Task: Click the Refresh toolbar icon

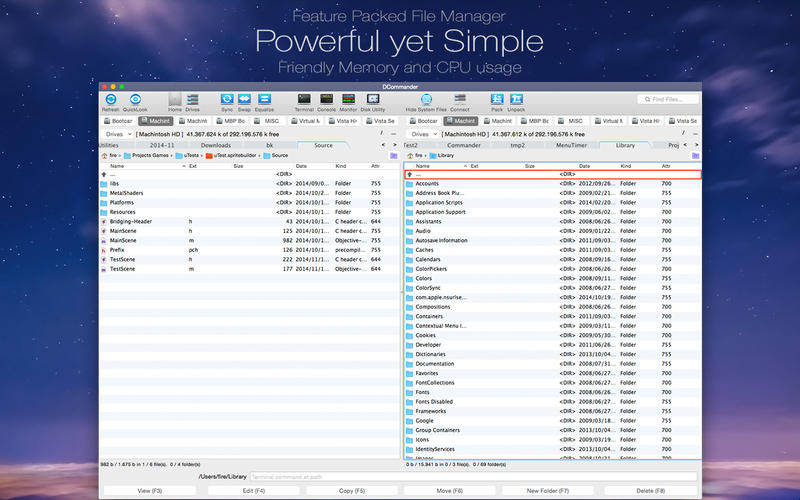Action: [110, 99]
